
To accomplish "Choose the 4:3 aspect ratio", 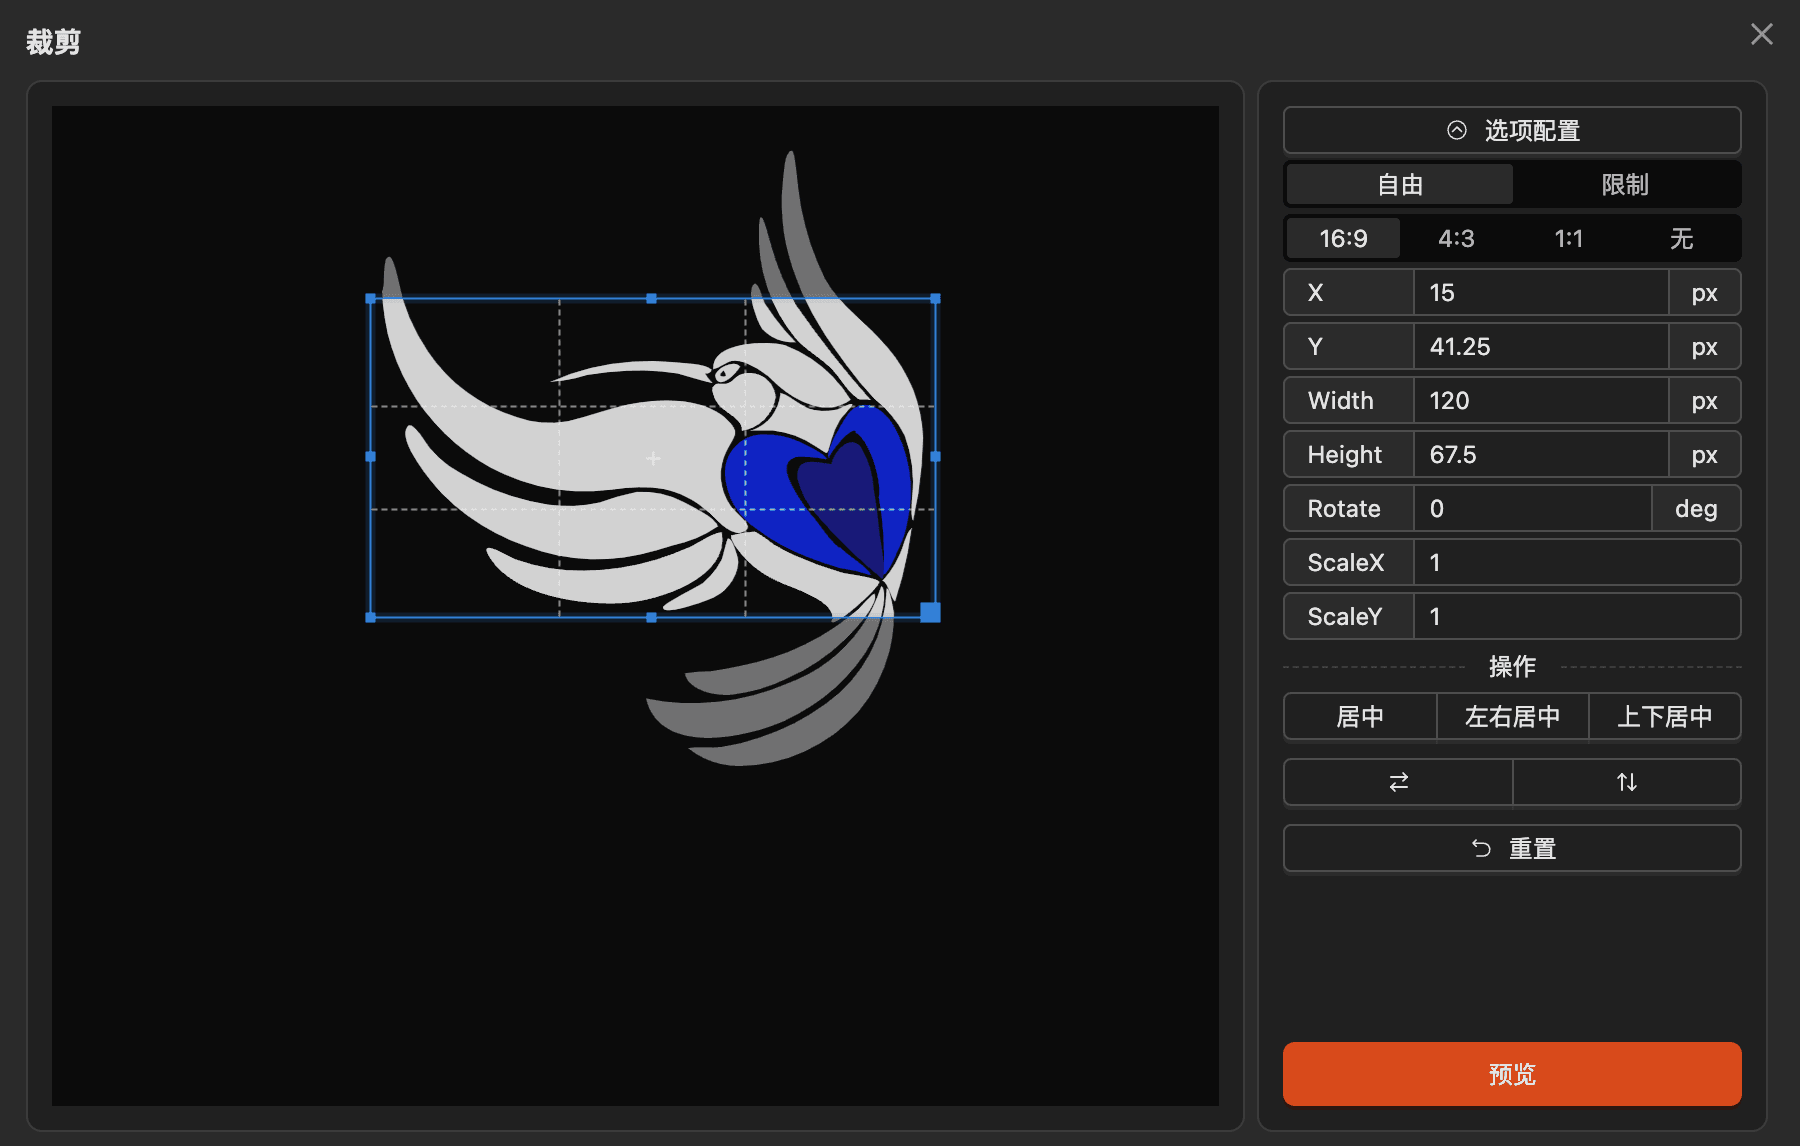I will (1456, 238).
